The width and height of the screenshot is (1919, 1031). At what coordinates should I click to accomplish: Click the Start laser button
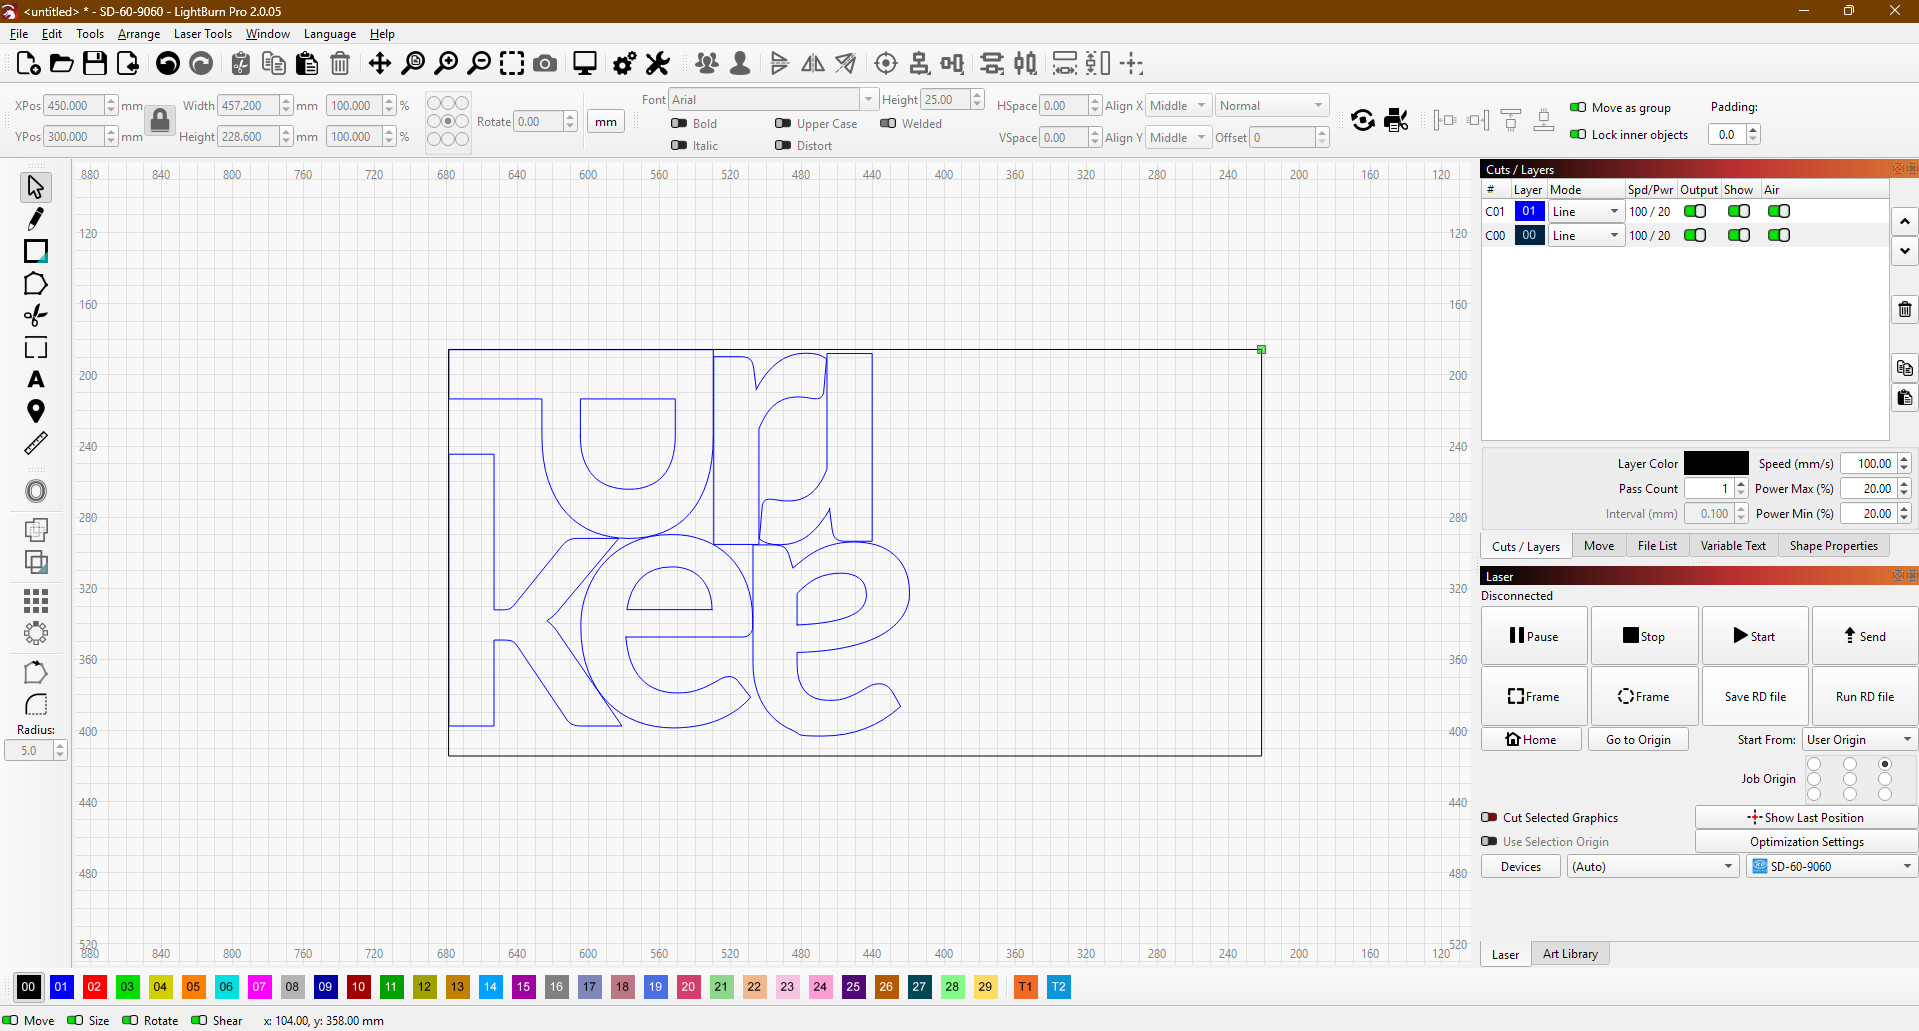(1755, 636)
